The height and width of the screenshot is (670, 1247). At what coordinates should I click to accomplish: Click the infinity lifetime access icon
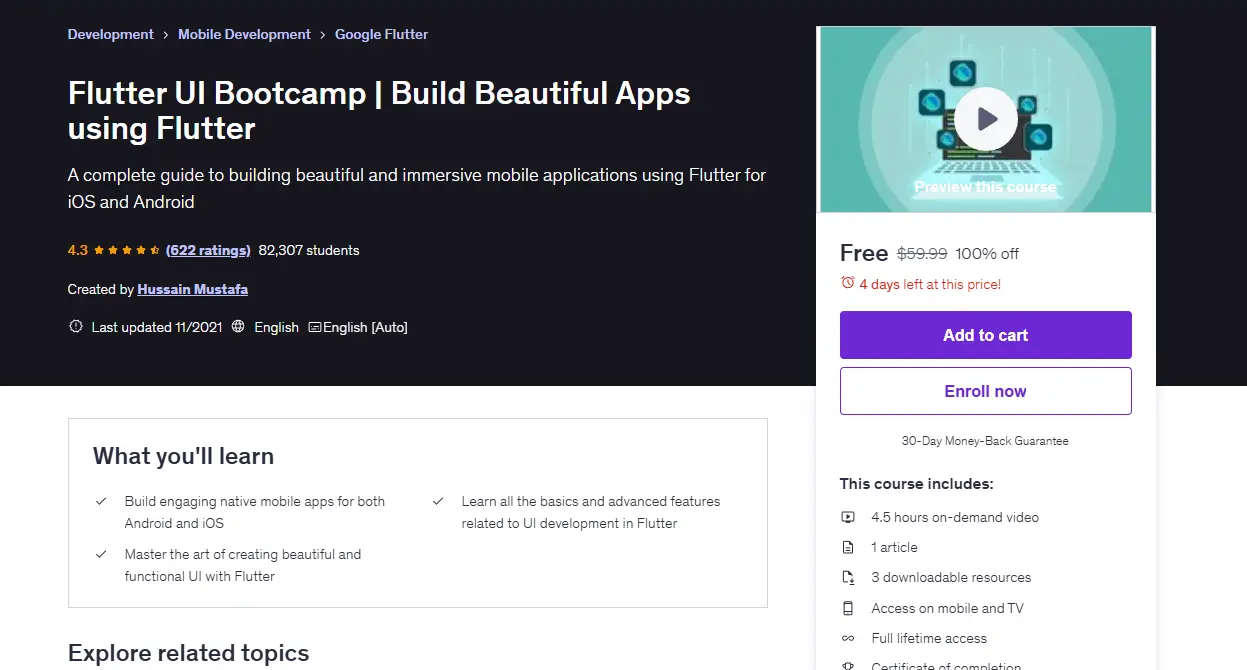848,638
